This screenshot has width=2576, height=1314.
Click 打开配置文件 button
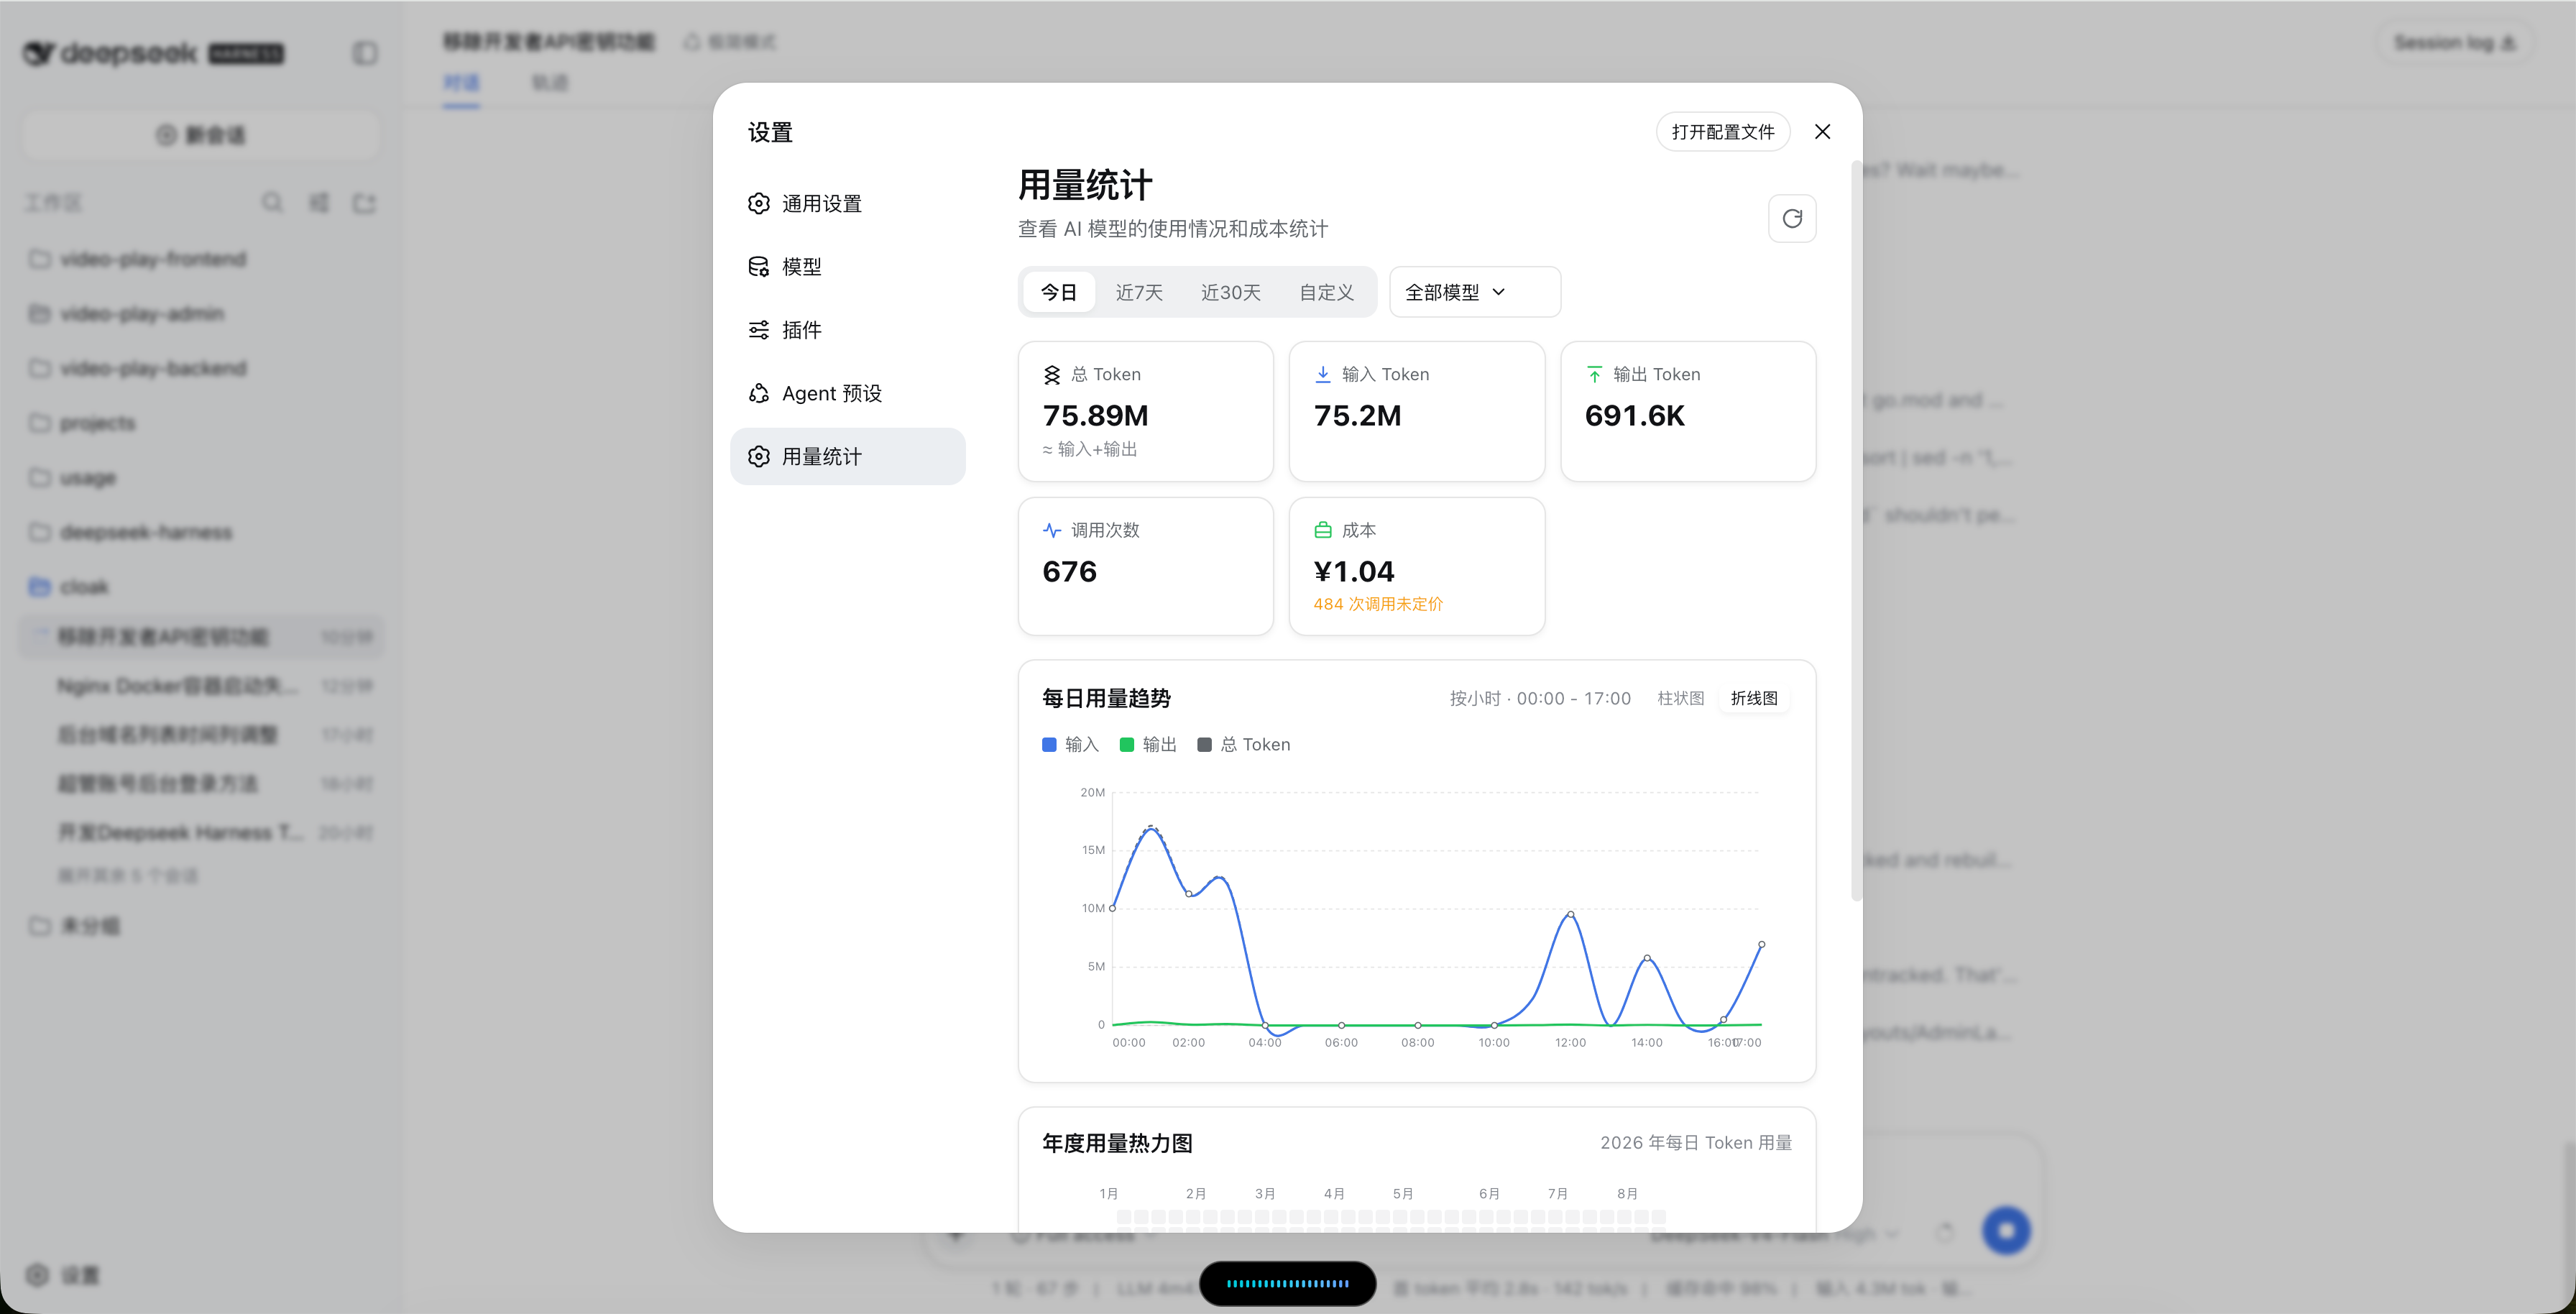click(1722, 132)
